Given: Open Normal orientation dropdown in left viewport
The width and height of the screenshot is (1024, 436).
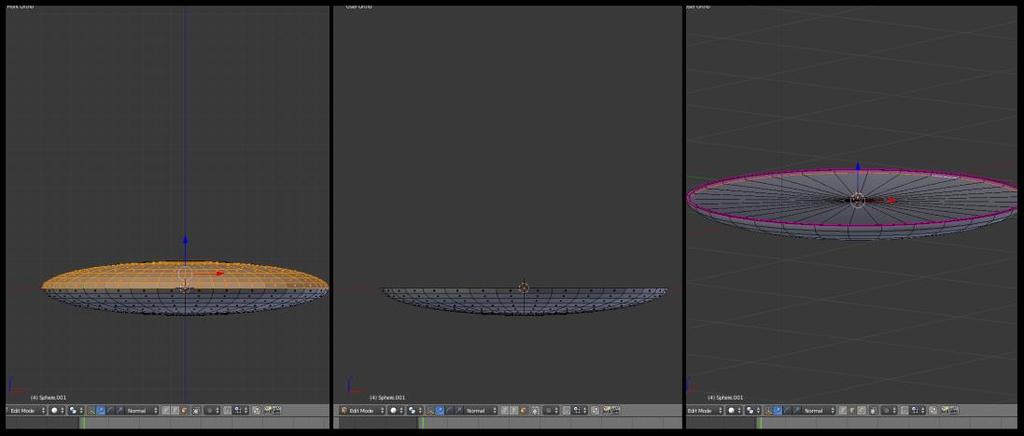Looking at the screenshot, I should 142,411.
